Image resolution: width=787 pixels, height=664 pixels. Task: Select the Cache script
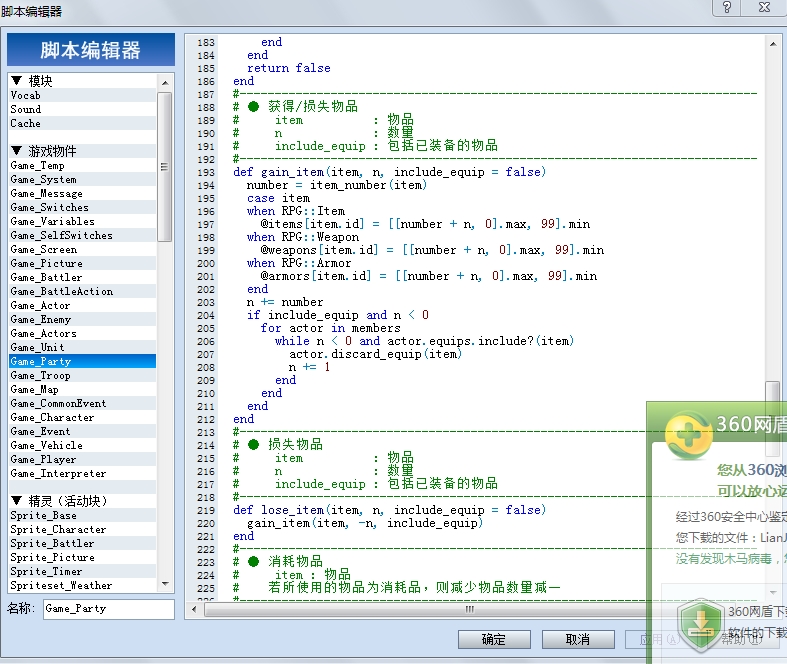pyautogui.click(x=82, y=123)
